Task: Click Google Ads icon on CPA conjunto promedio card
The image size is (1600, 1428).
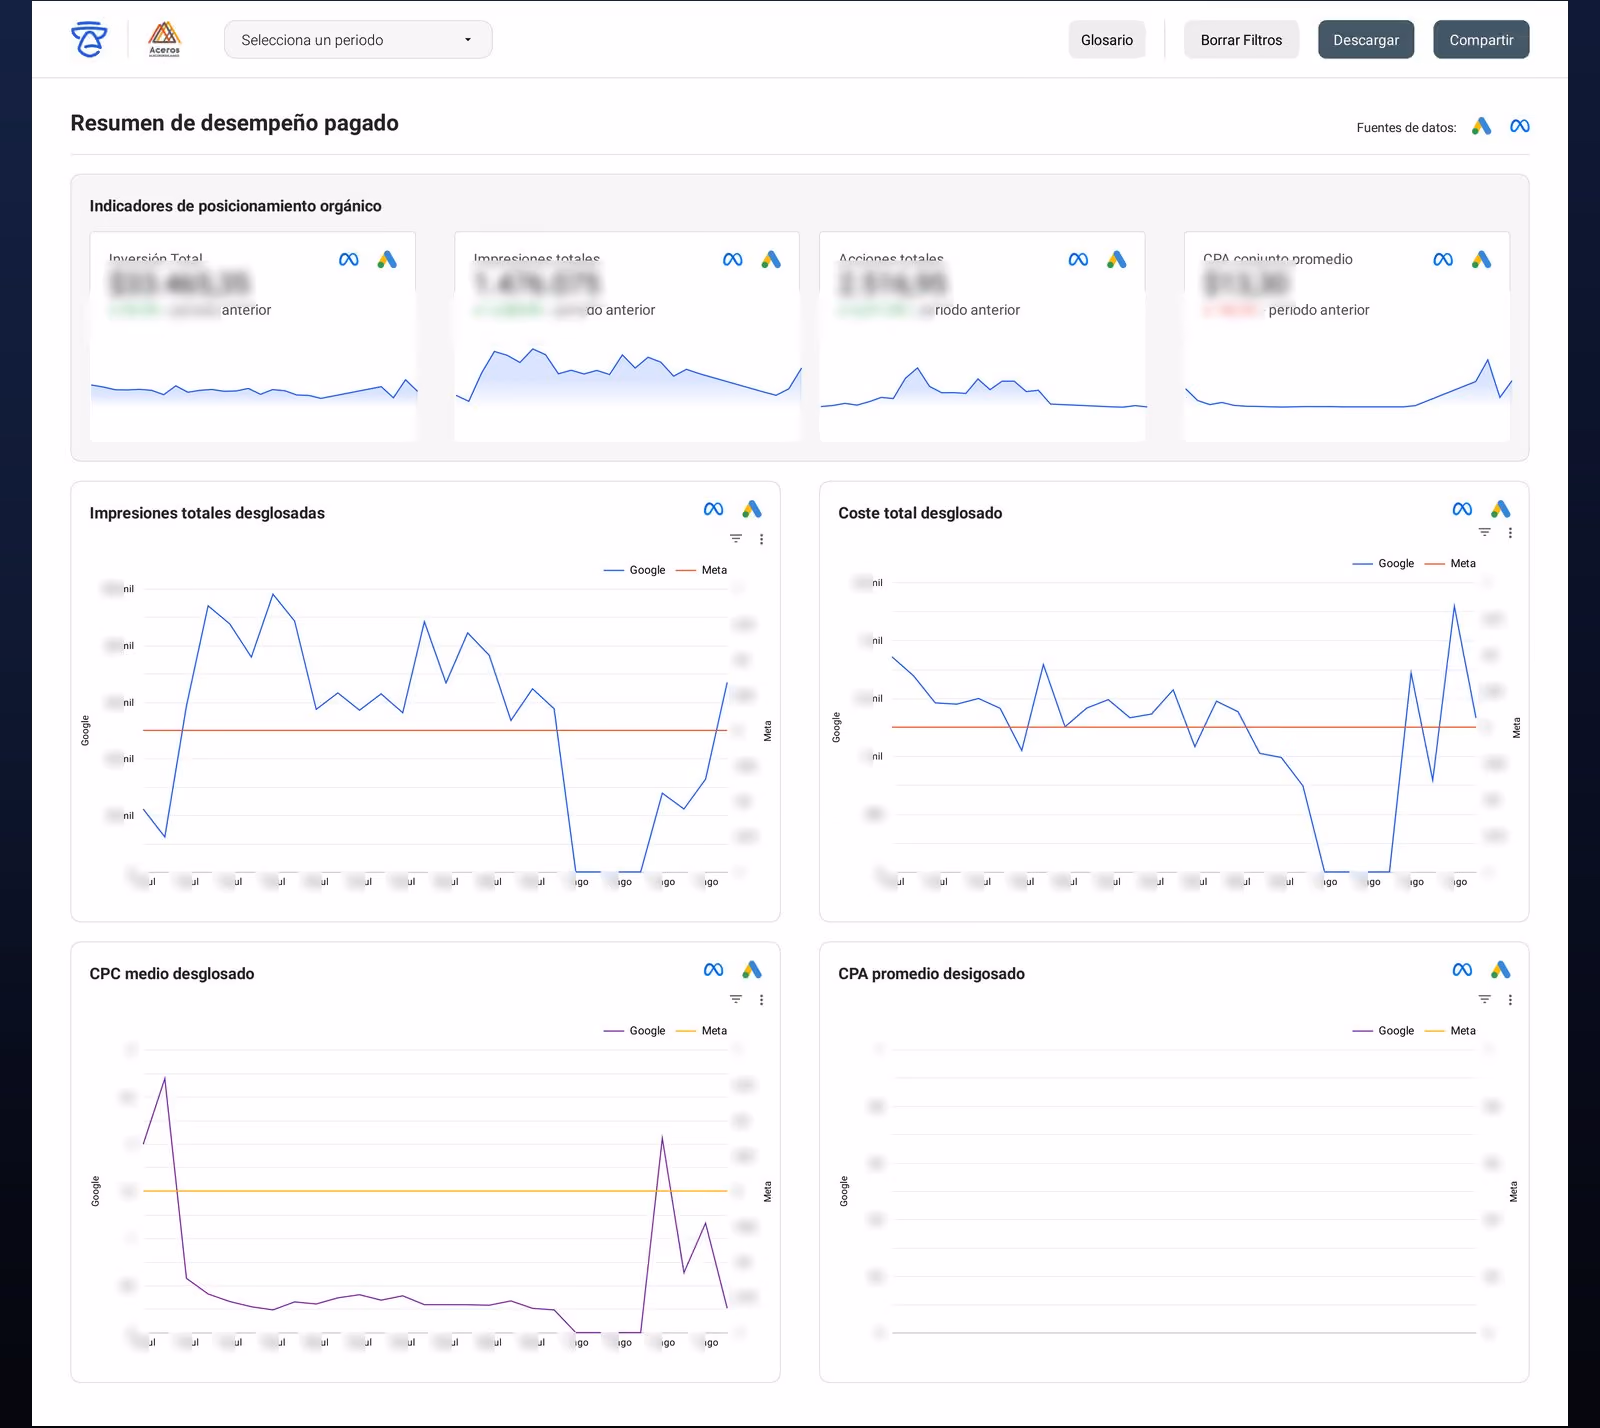Action: [1482, 260]
